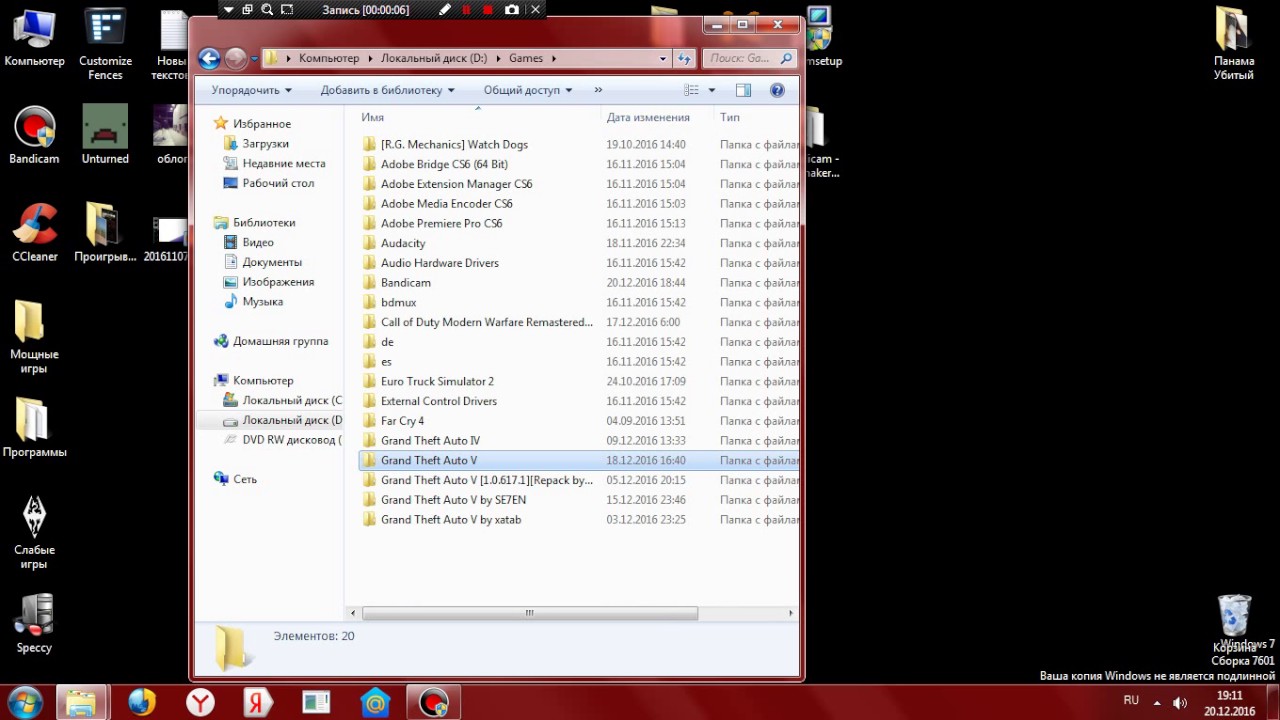Image resolution: width=1280 pixels, height=720 pixels.
Task: Sort by the Тип column header
Action: coord(756,117)
